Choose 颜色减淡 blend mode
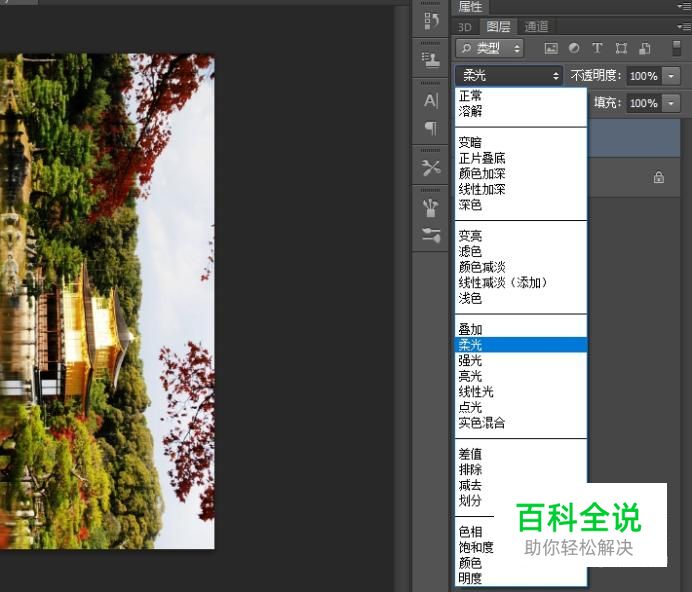Viewport: 692px width, 592px height. coord(521,267)
